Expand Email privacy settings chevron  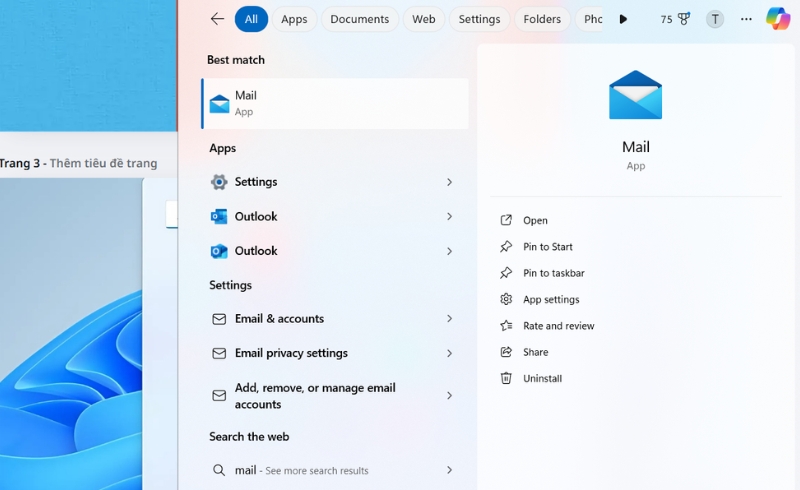[449, 353]
